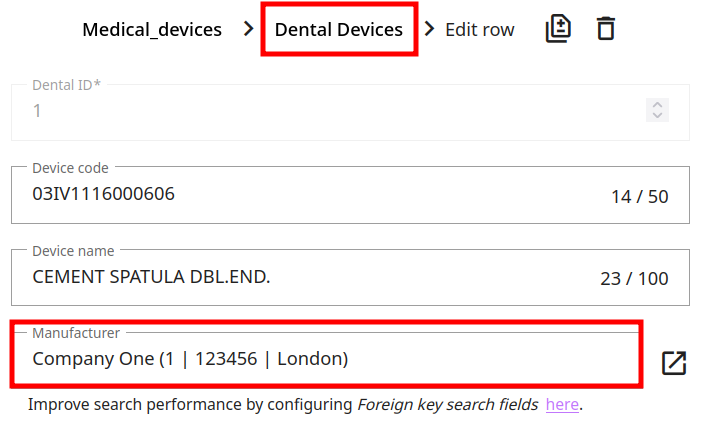Decrement Dental ID with down arrow
This screenshot has height=432, width=704.
657,116
